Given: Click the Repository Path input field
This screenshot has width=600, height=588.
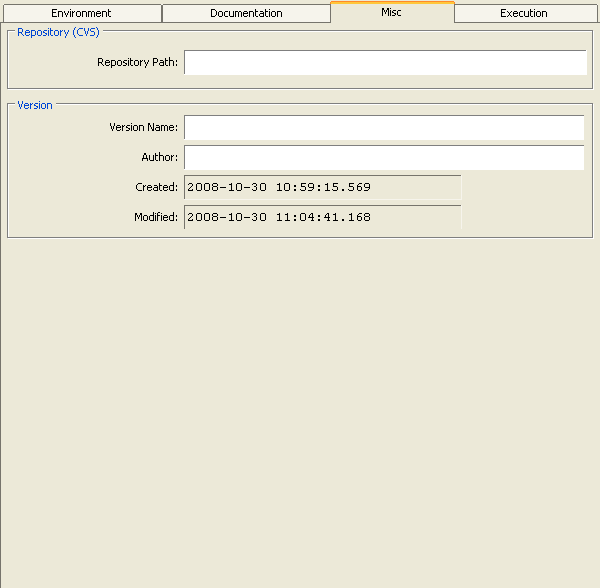Looking at the screenshot, I should (385, 63).
